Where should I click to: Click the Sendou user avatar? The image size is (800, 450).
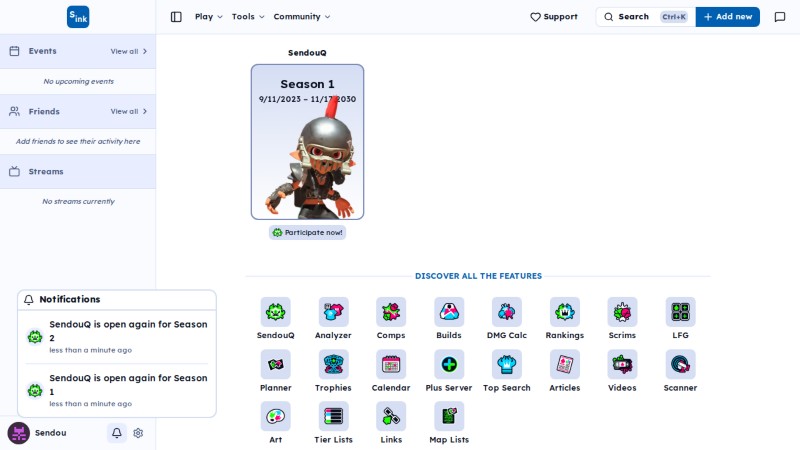tap(19, 433)
